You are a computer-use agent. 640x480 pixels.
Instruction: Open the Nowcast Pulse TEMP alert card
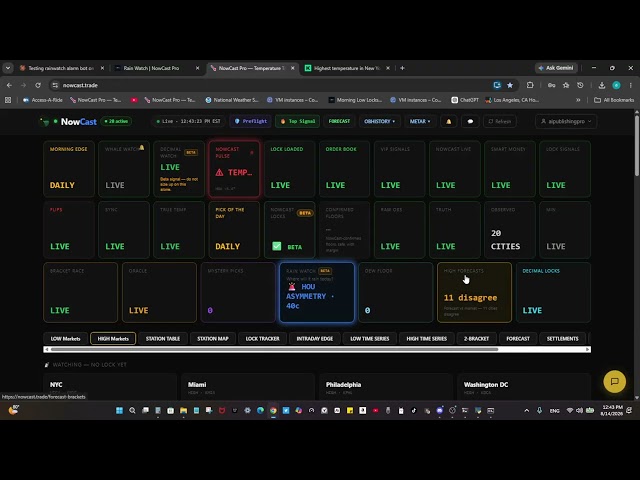pyautogui.click(x=234, y=169)
